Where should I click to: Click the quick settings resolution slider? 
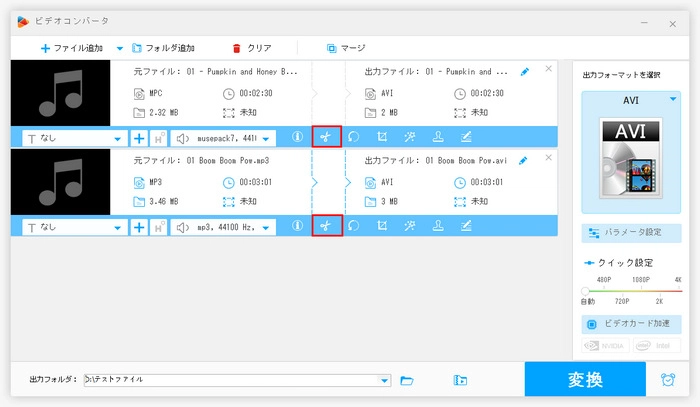[x=631, y=291]
